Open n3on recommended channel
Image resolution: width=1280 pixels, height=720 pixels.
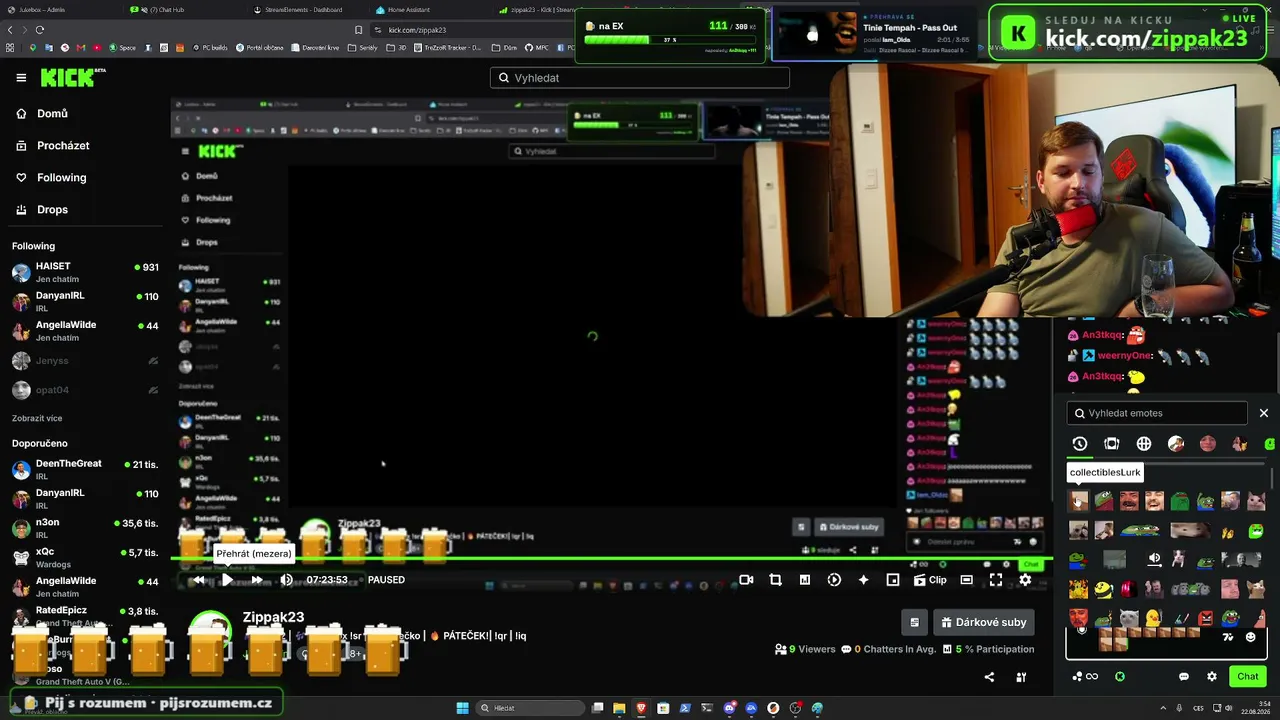click(85, 528)
